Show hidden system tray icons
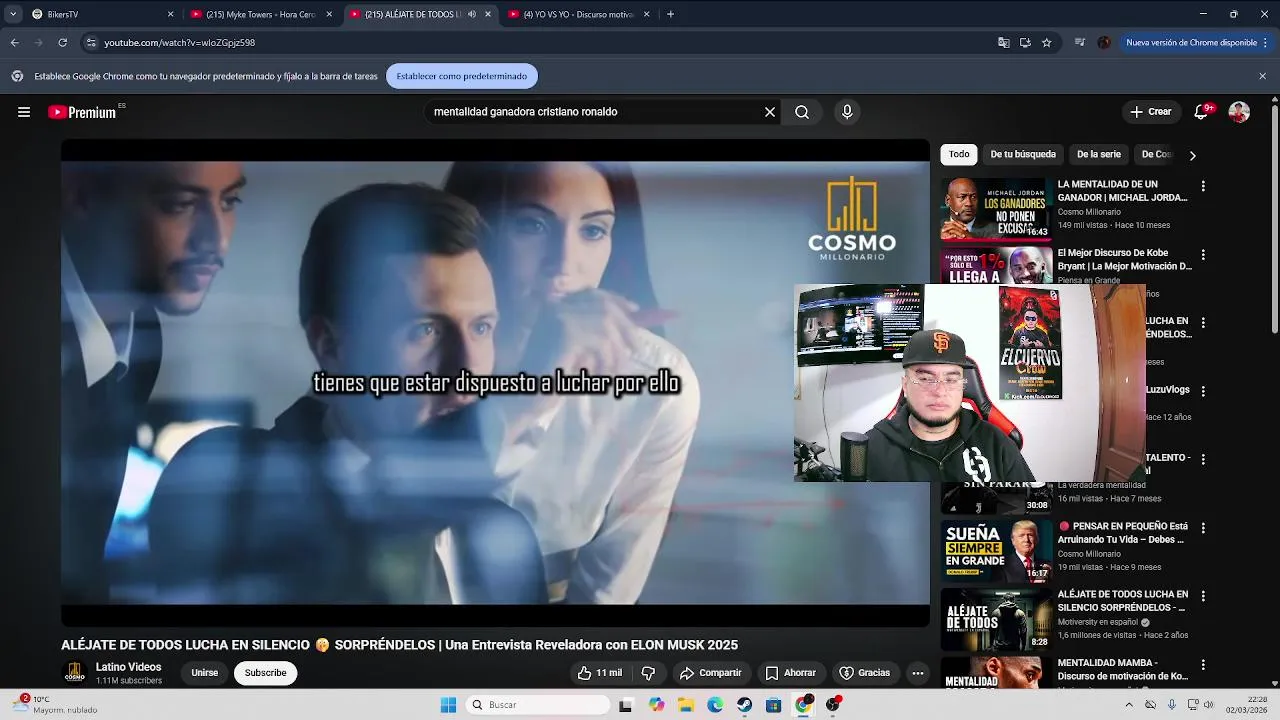The height and width of the screenshot is (720, 1280). (1130, 705)
